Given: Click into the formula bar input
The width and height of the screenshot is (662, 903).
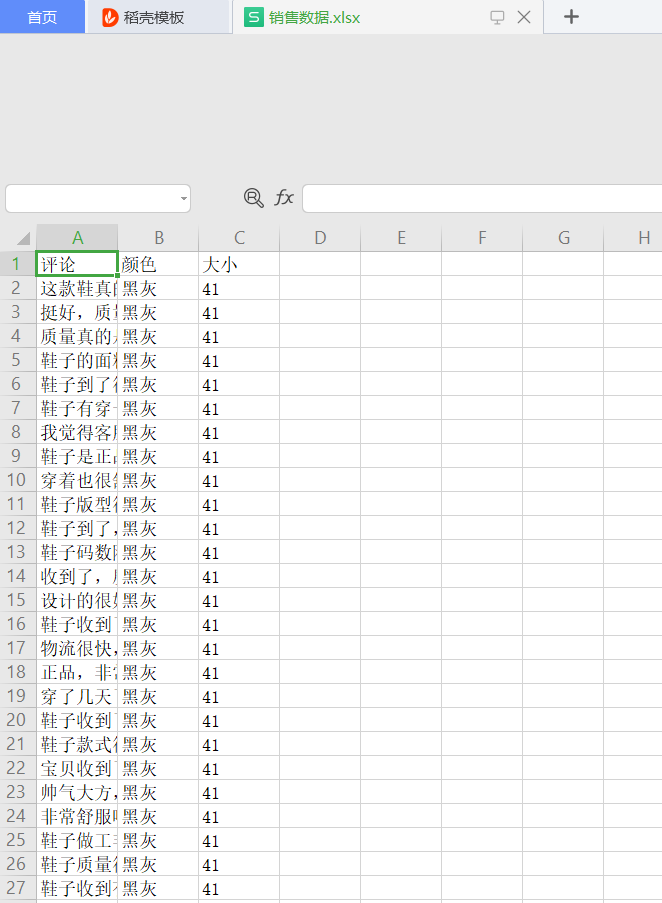Looking at the screenshot, I should click(x=482, y=199).
